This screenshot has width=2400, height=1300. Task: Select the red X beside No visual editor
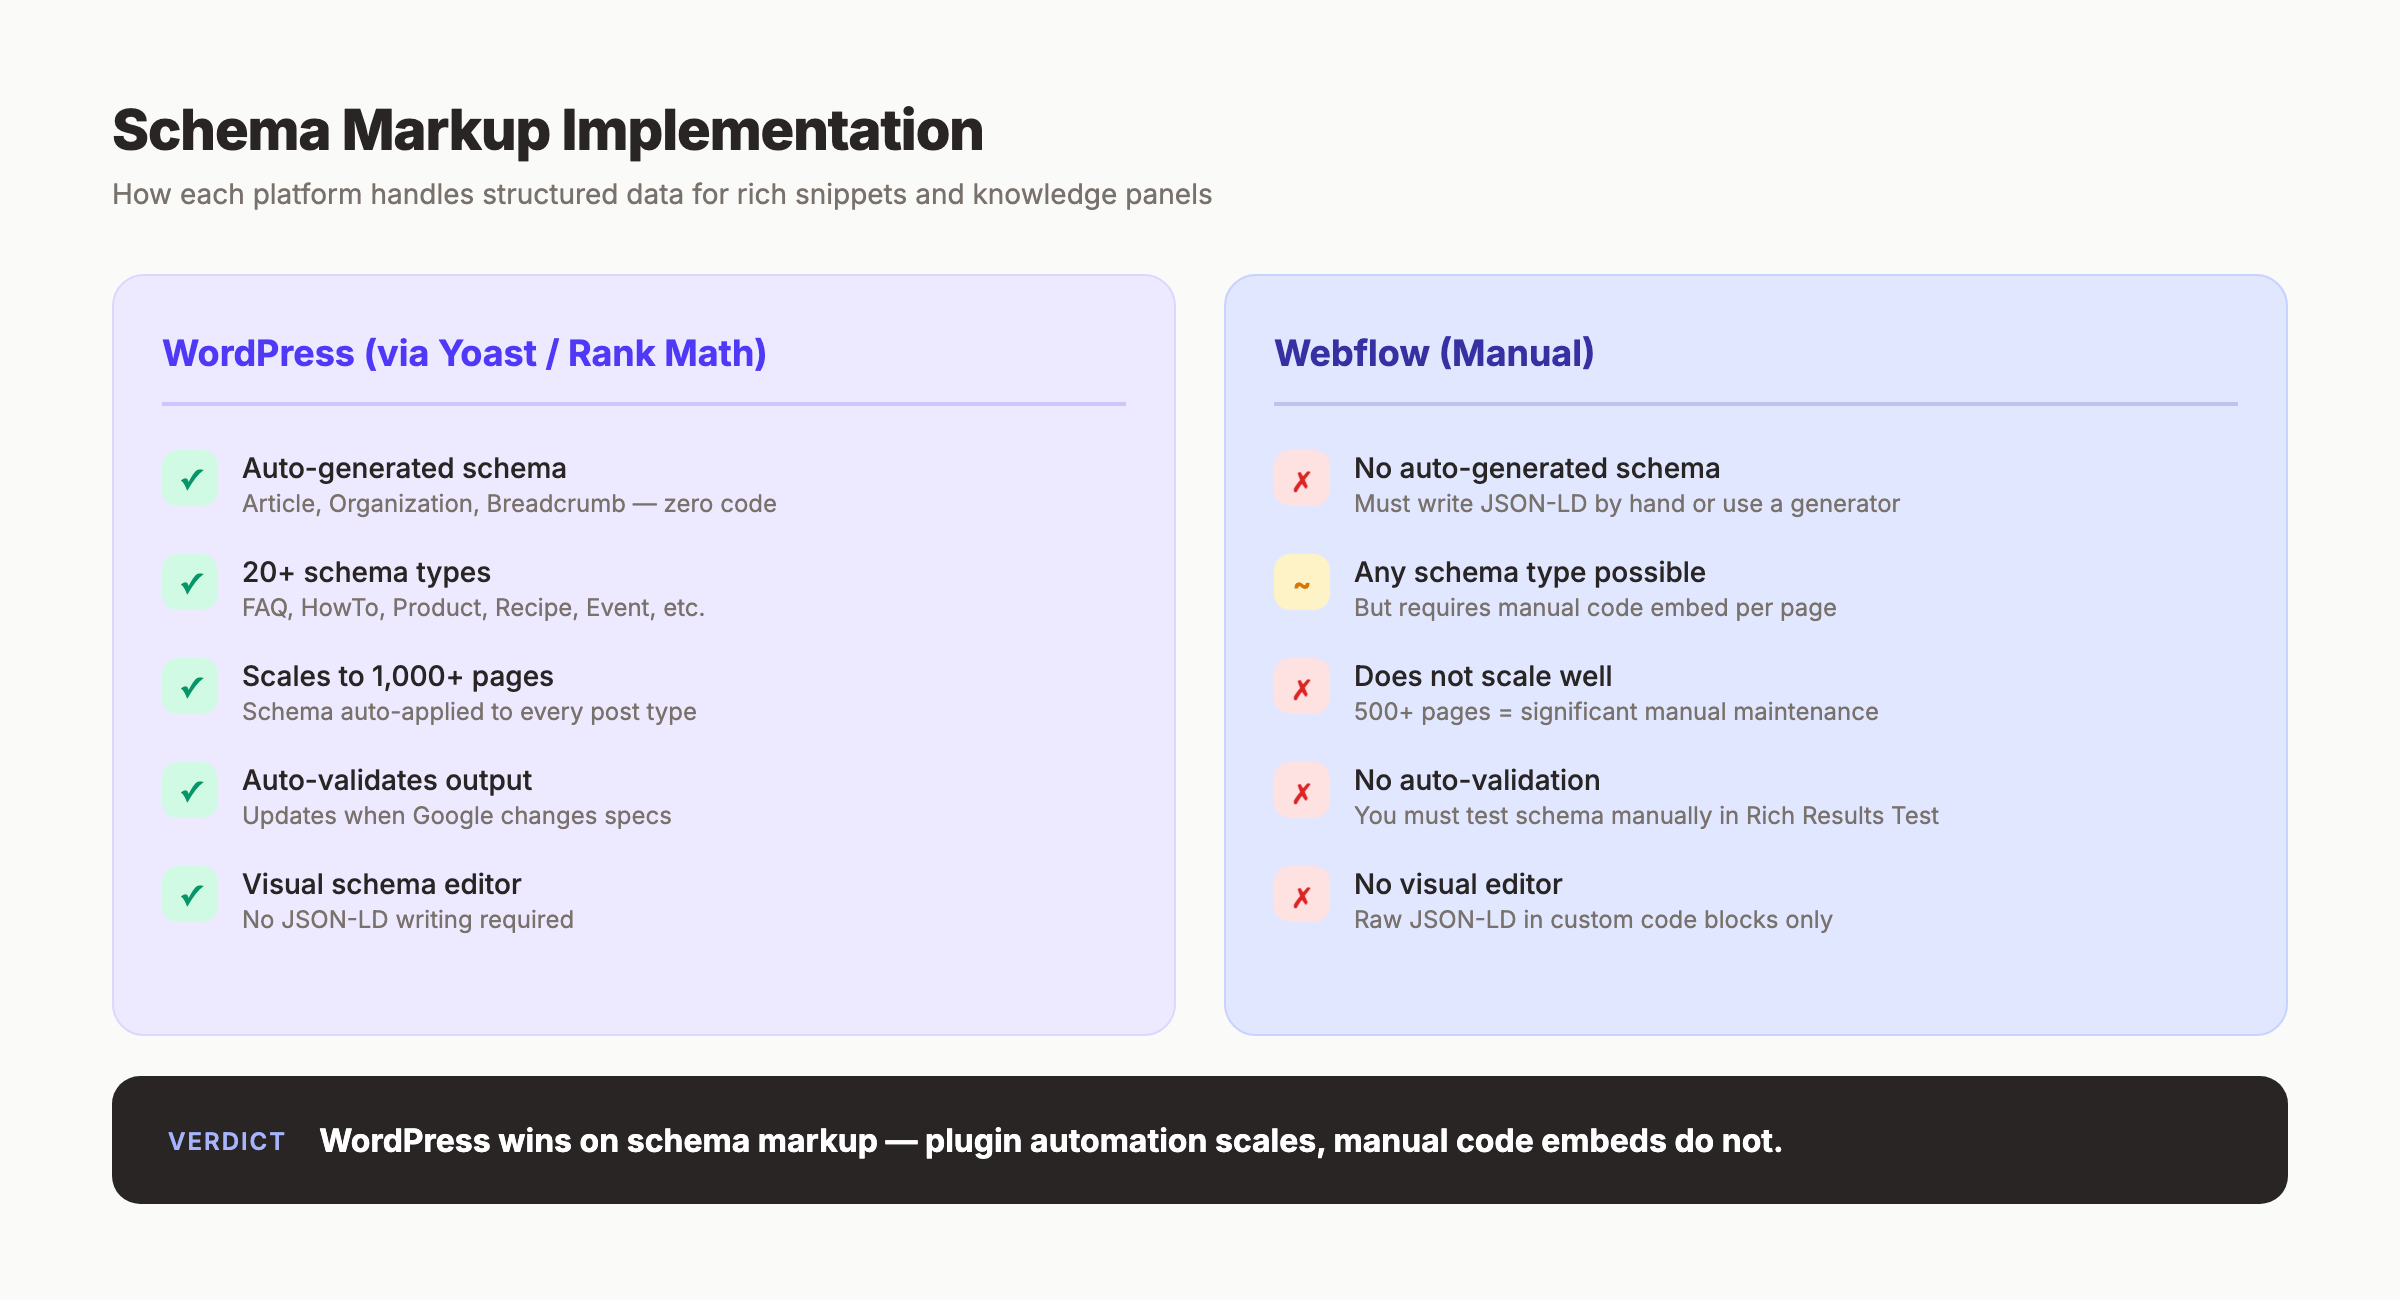coord(1302,895)
